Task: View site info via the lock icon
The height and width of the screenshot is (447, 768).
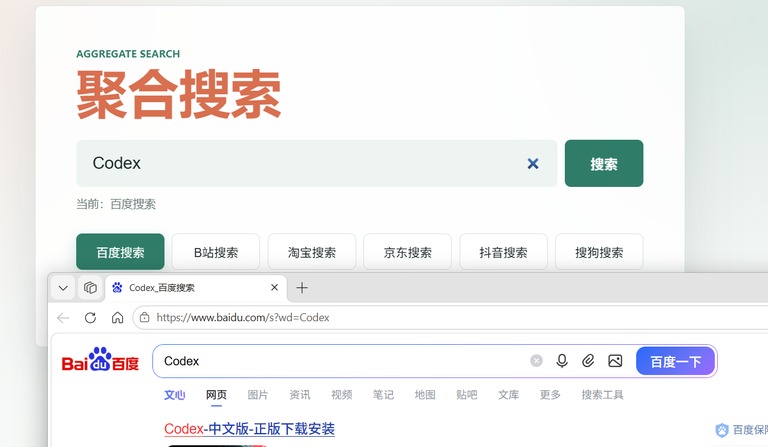Action: [x=144, y=317]
